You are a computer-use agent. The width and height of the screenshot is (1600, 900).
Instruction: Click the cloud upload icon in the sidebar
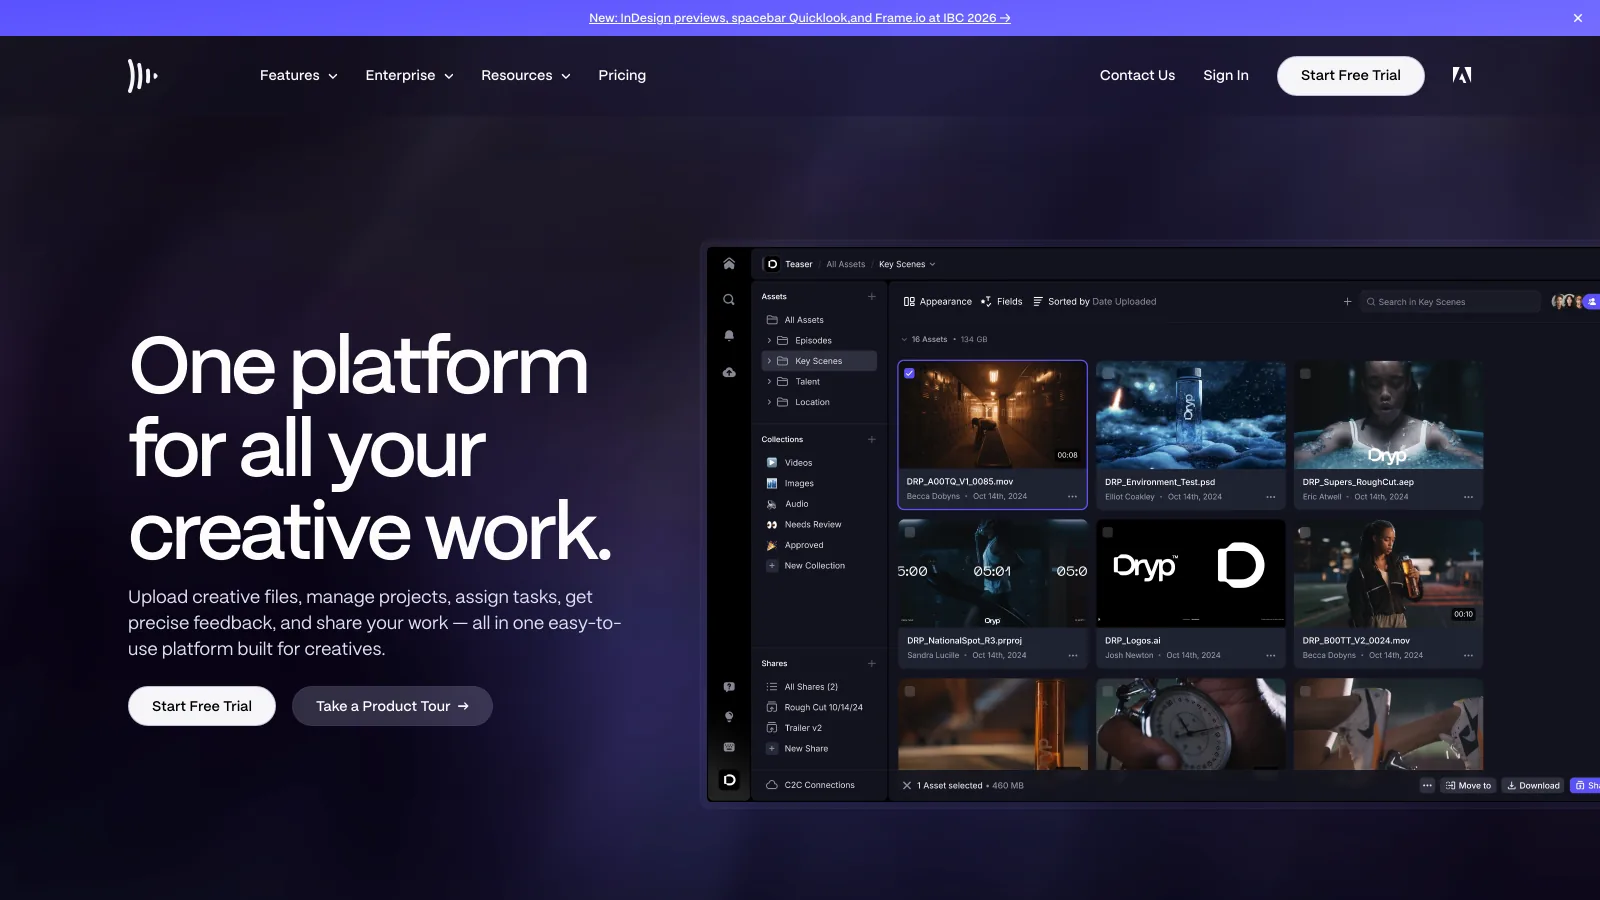(x=729, y=372)
